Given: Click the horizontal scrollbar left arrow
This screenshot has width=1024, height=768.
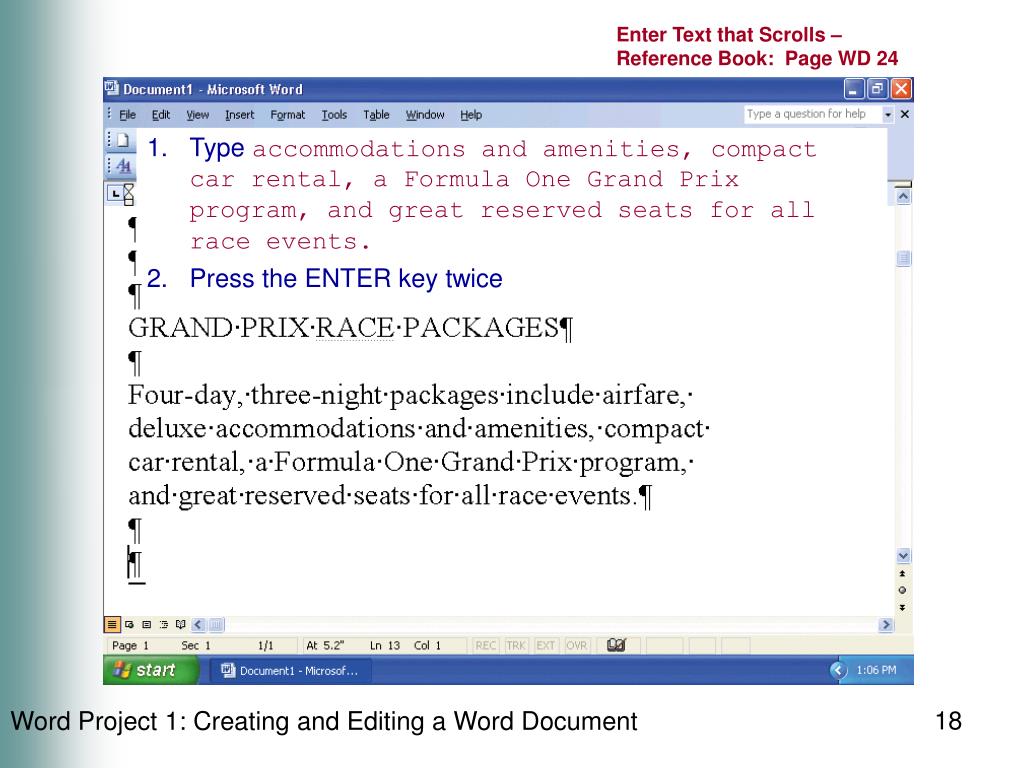Looking at the screenshot, I should [x=198, y=625].
